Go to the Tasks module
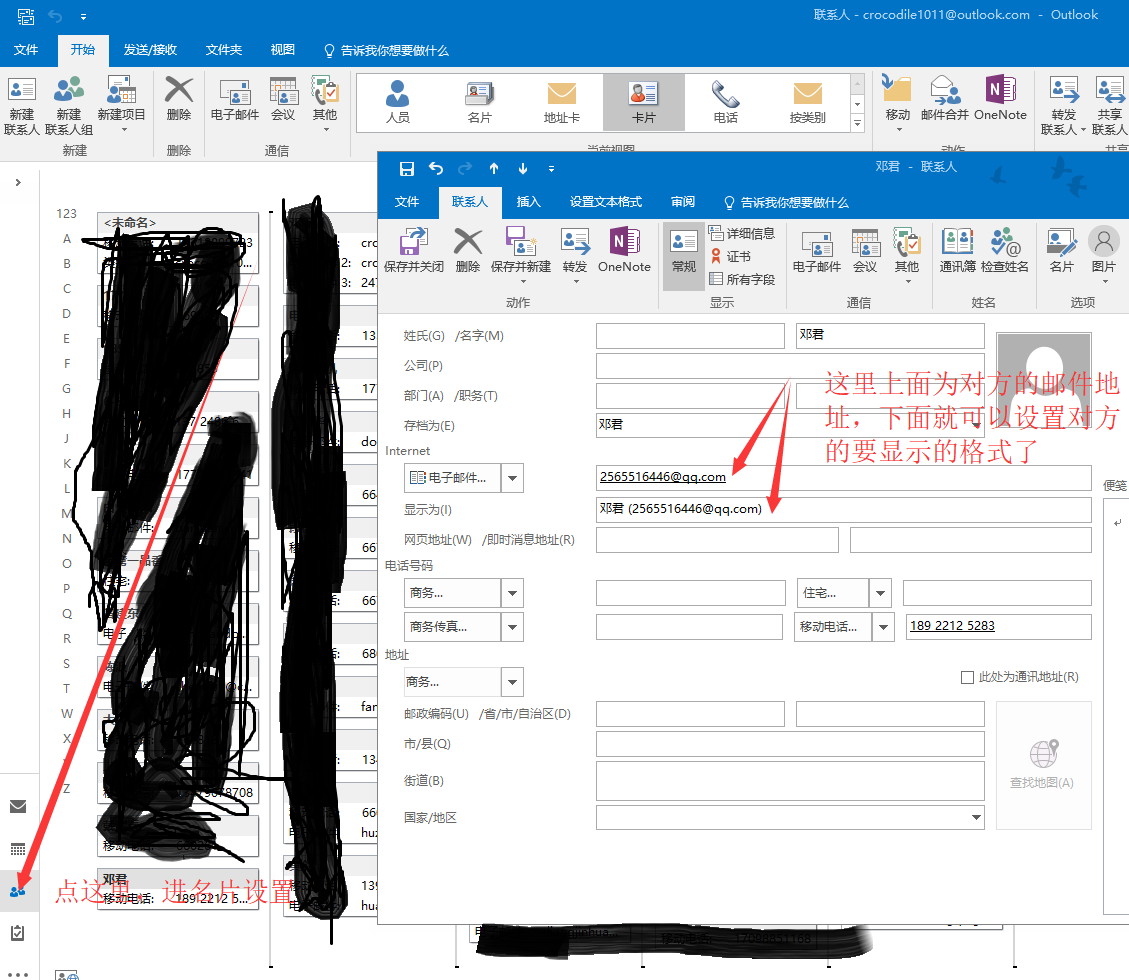1129x980 pixels. click(18, 933)
